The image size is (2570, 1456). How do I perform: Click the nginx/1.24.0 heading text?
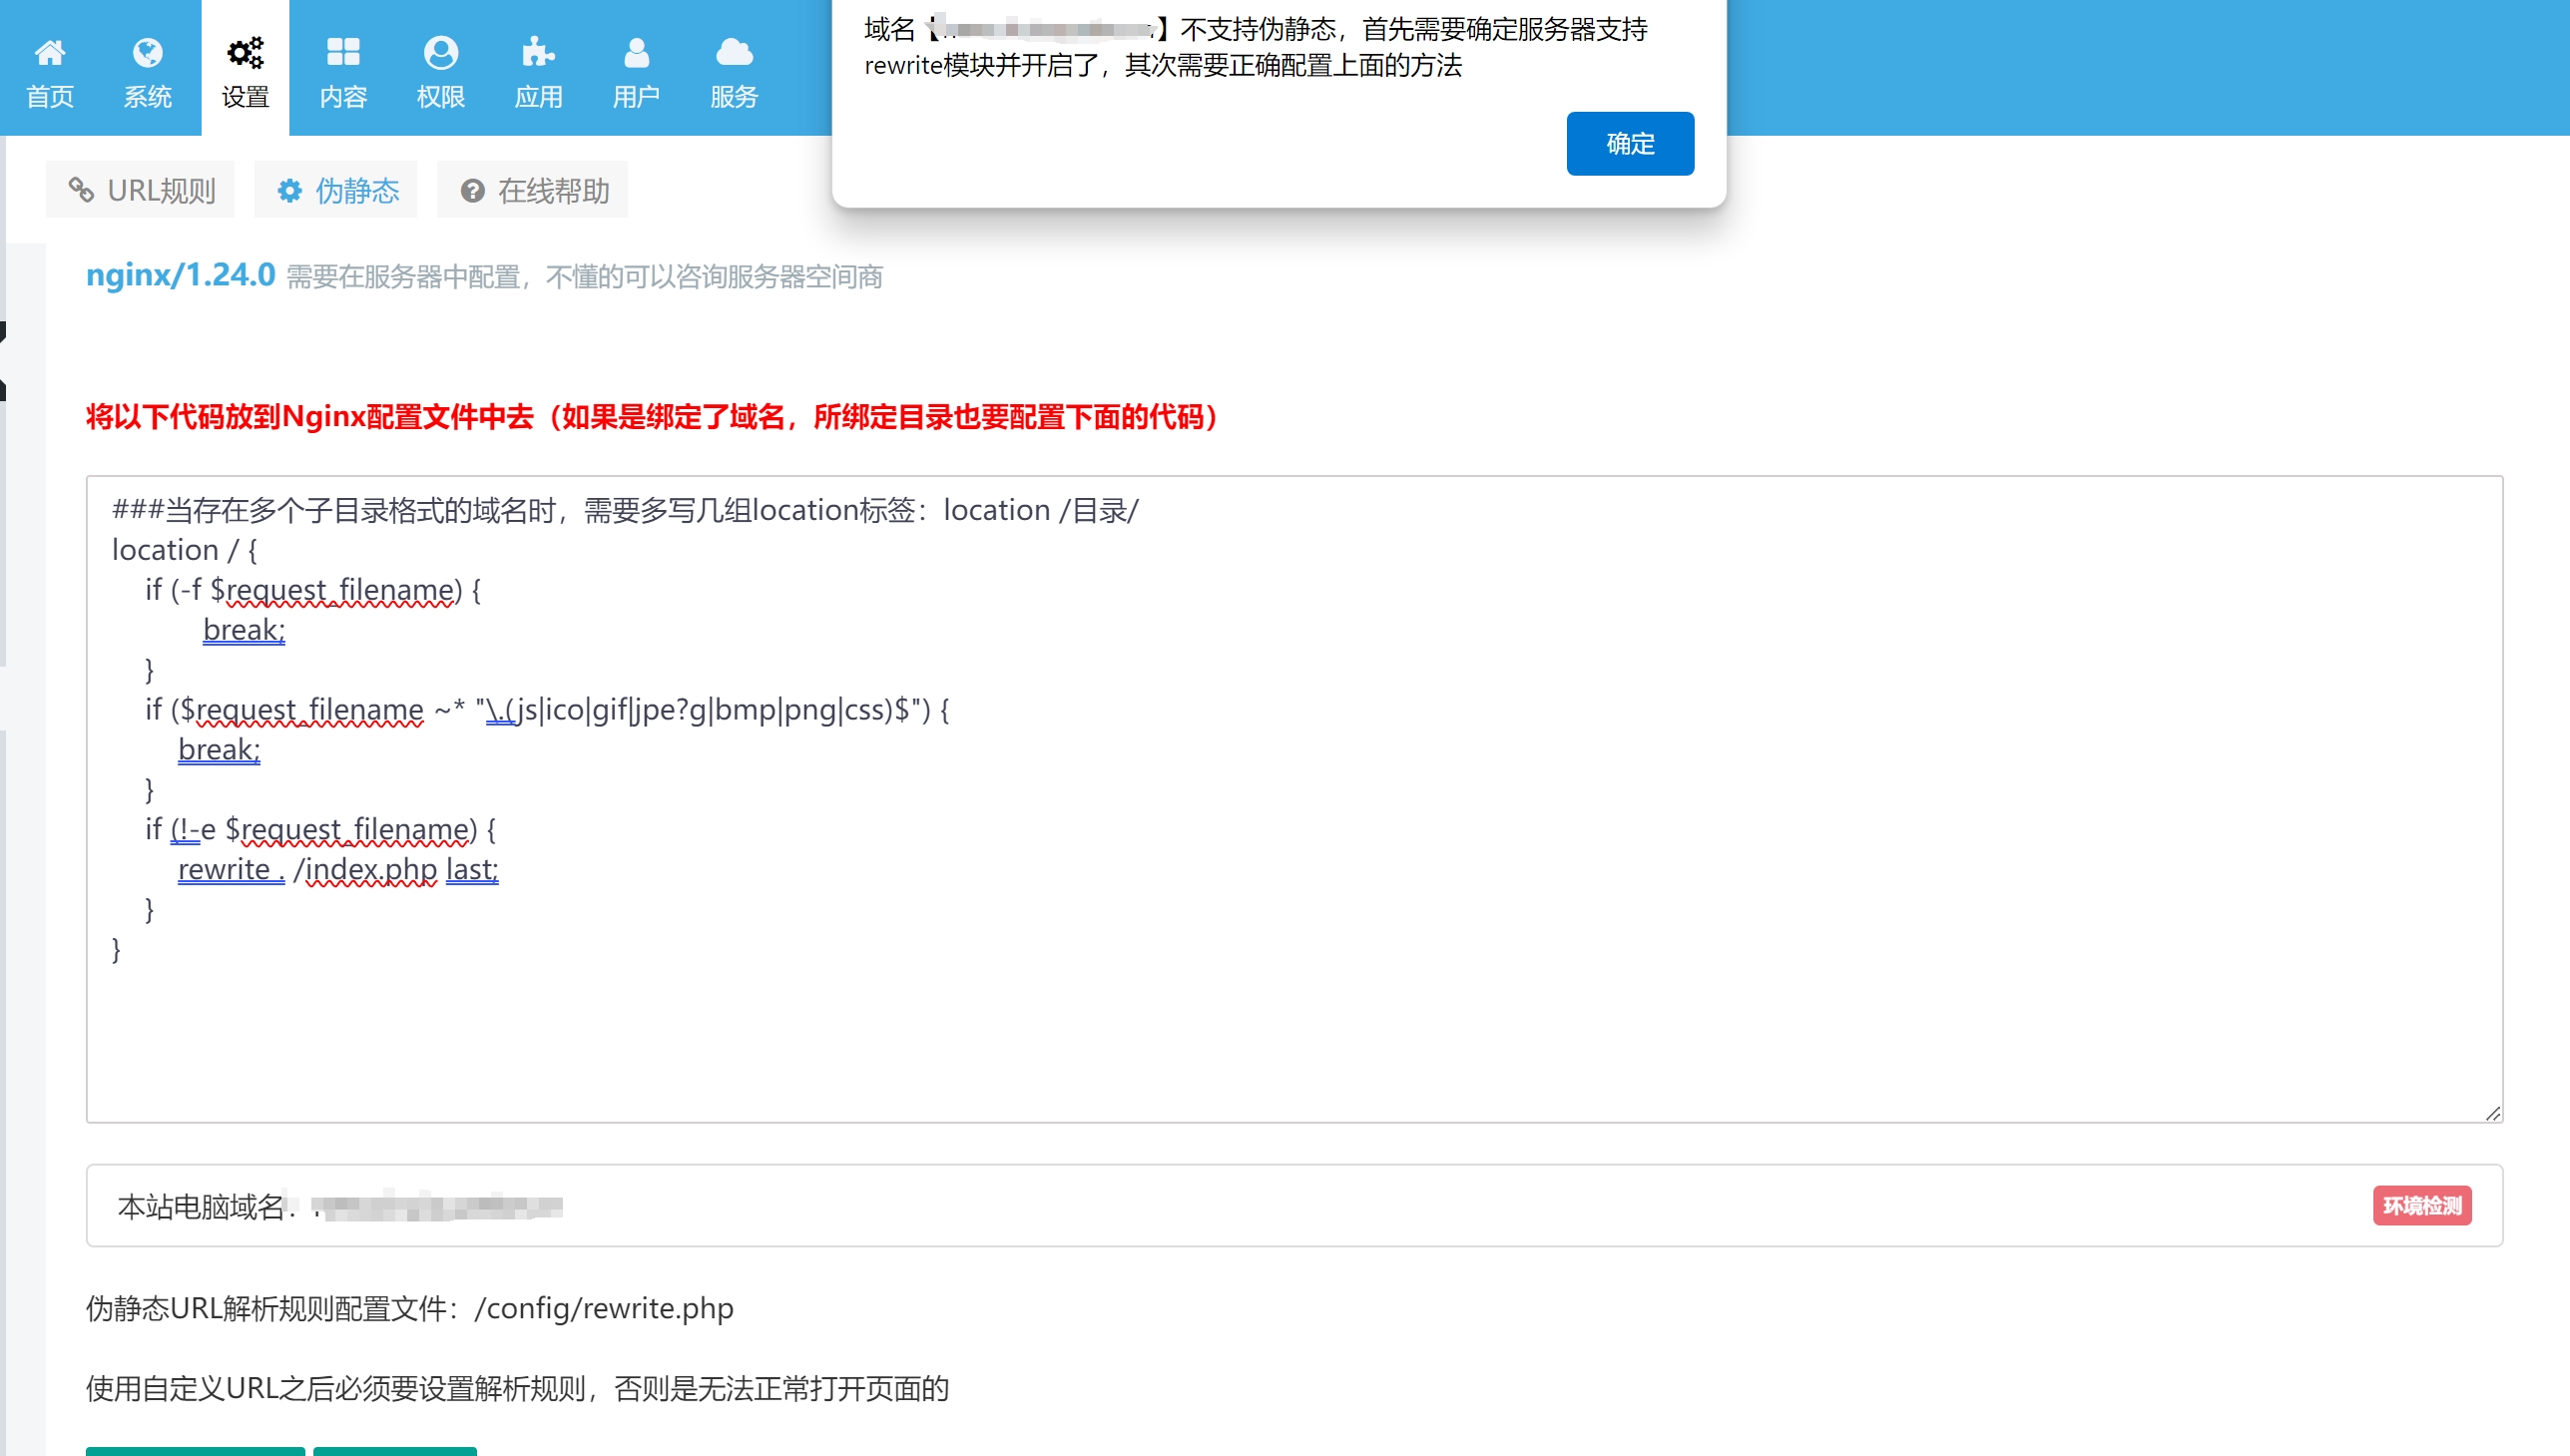pos(180,274)
